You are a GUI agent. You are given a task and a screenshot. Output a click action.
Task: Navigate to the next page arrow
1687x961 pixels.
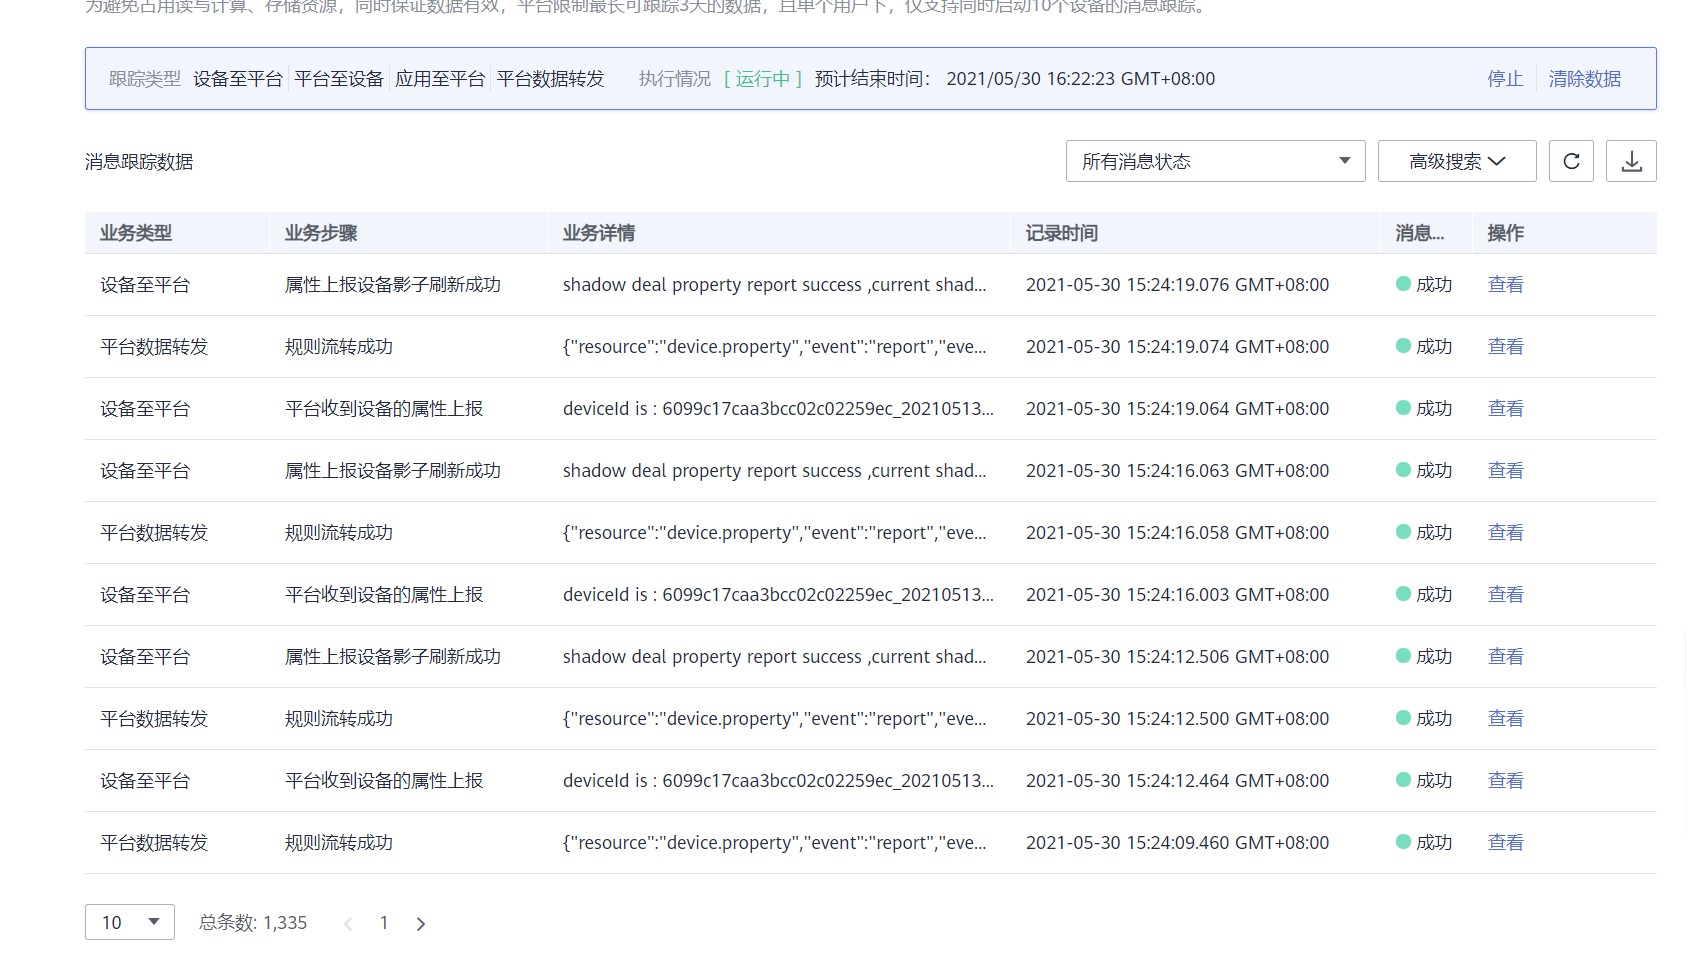pos(420,923)
